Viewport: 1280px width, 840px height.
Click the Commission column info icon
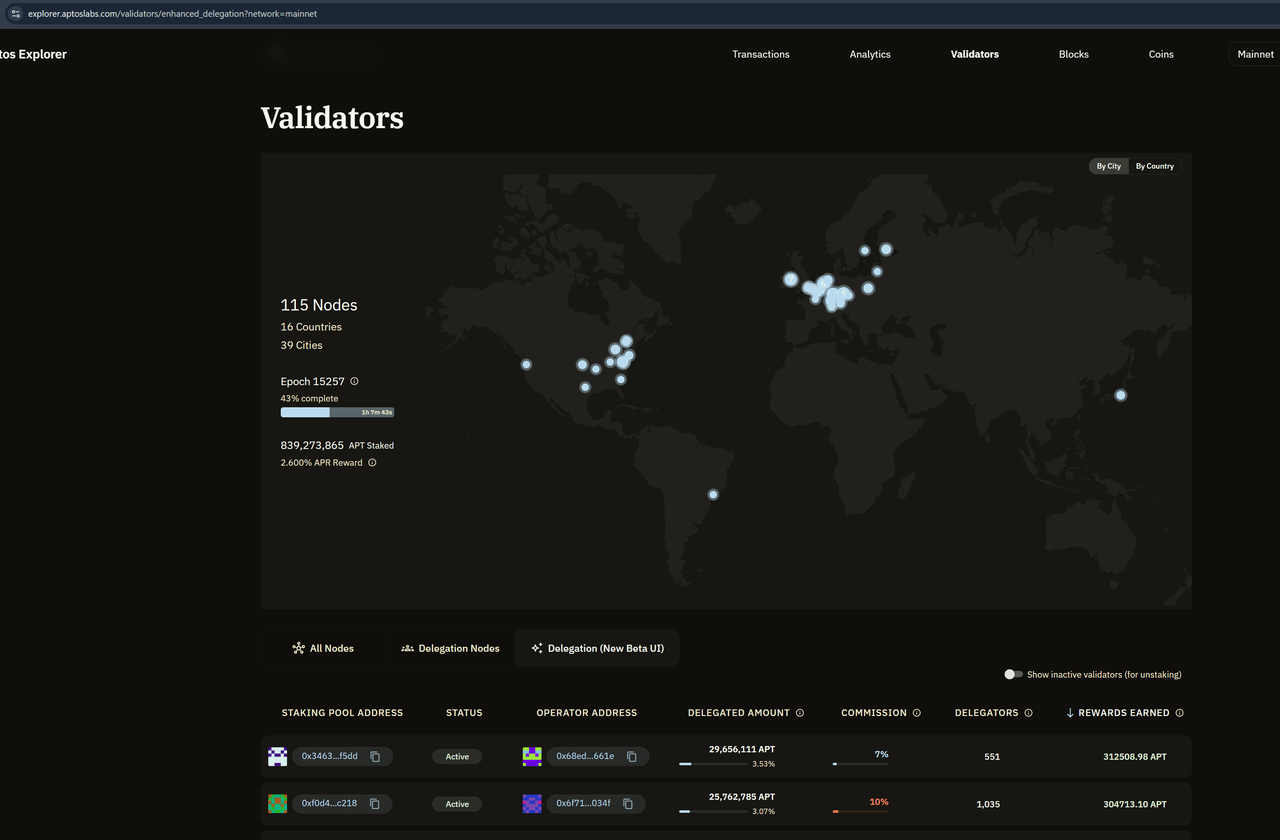(918, 712)
